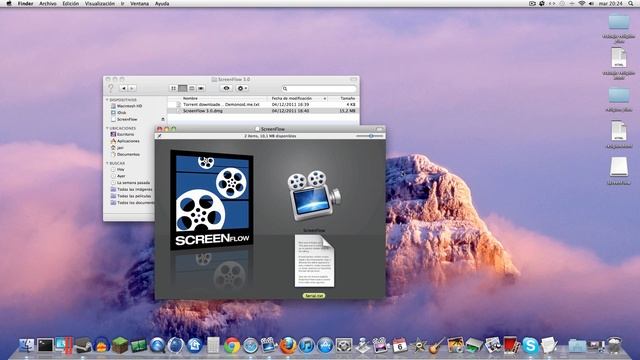
Task: Sort by the Tamaño column header
Action: coord(348,98)
